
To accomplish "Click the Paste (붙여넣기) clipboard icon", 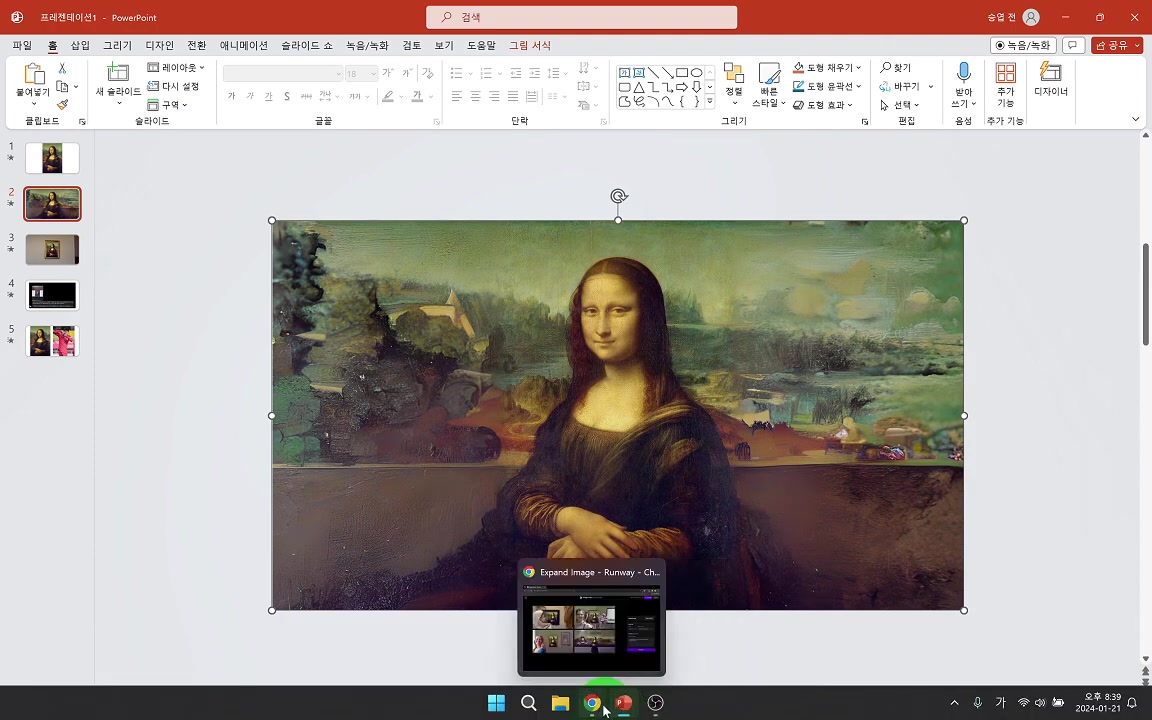I will click(34, 74).
